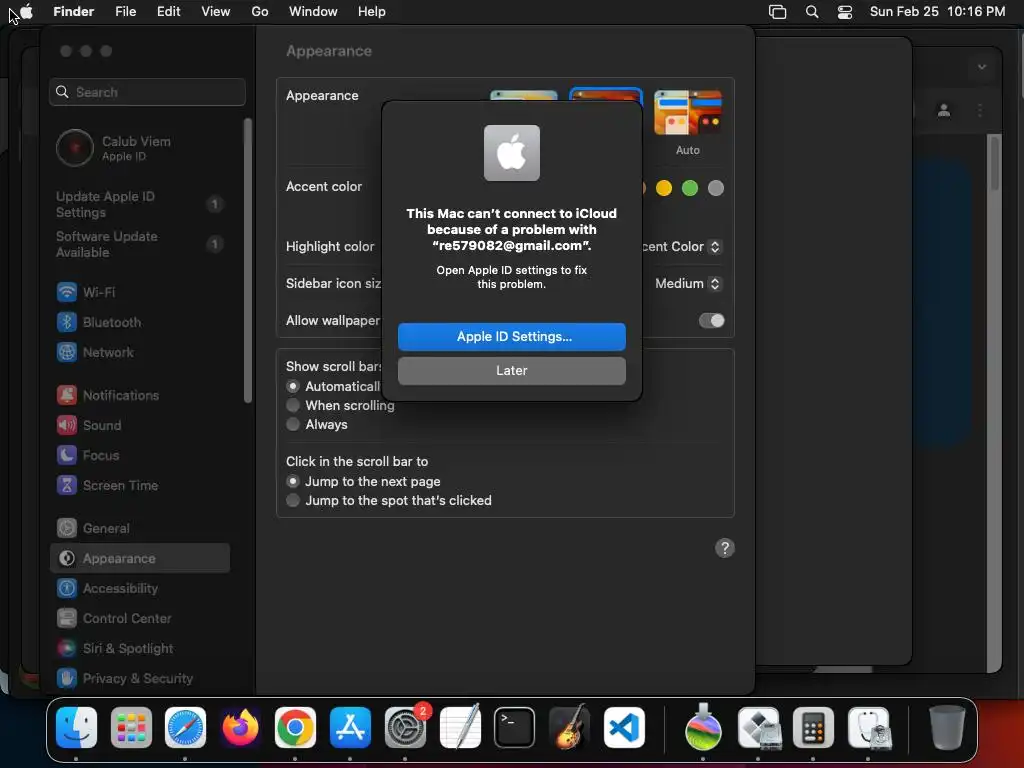Pick the yellow accent color
The image size is (1024, 768).
click(x=664, y=188)
